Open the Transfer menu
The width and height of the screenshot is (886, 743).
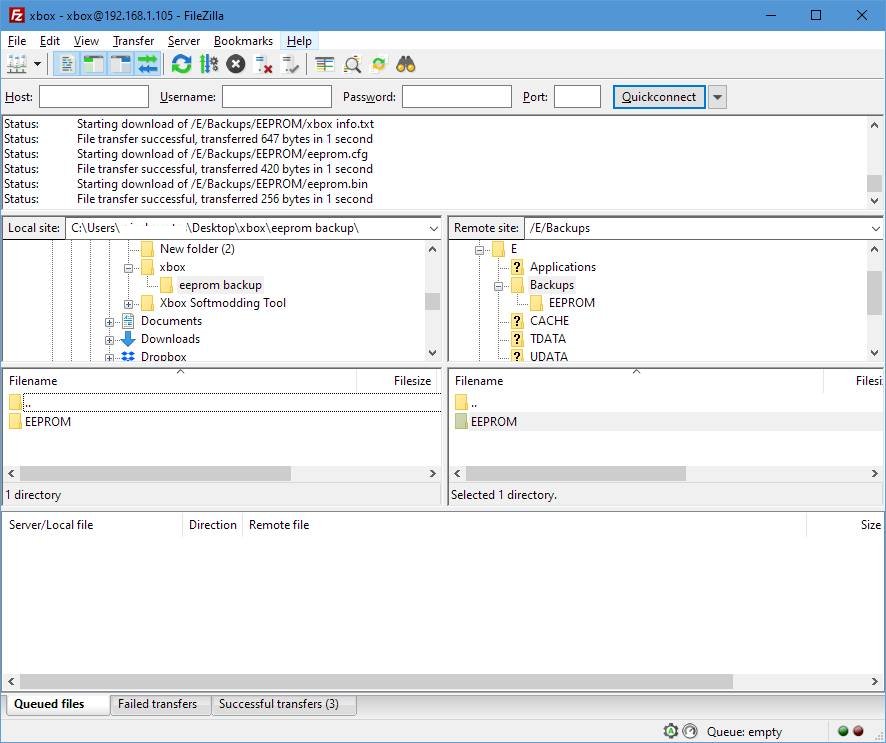click(x=133, y=41)
